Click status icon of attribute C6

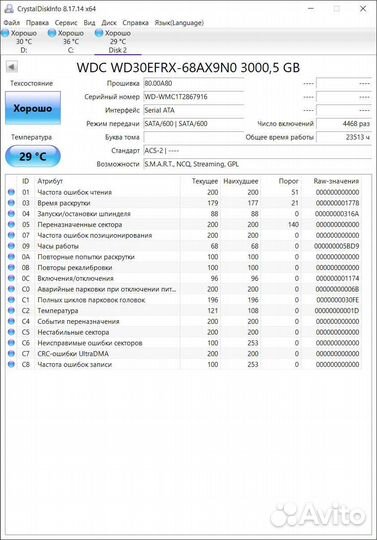tap(11, 343)
